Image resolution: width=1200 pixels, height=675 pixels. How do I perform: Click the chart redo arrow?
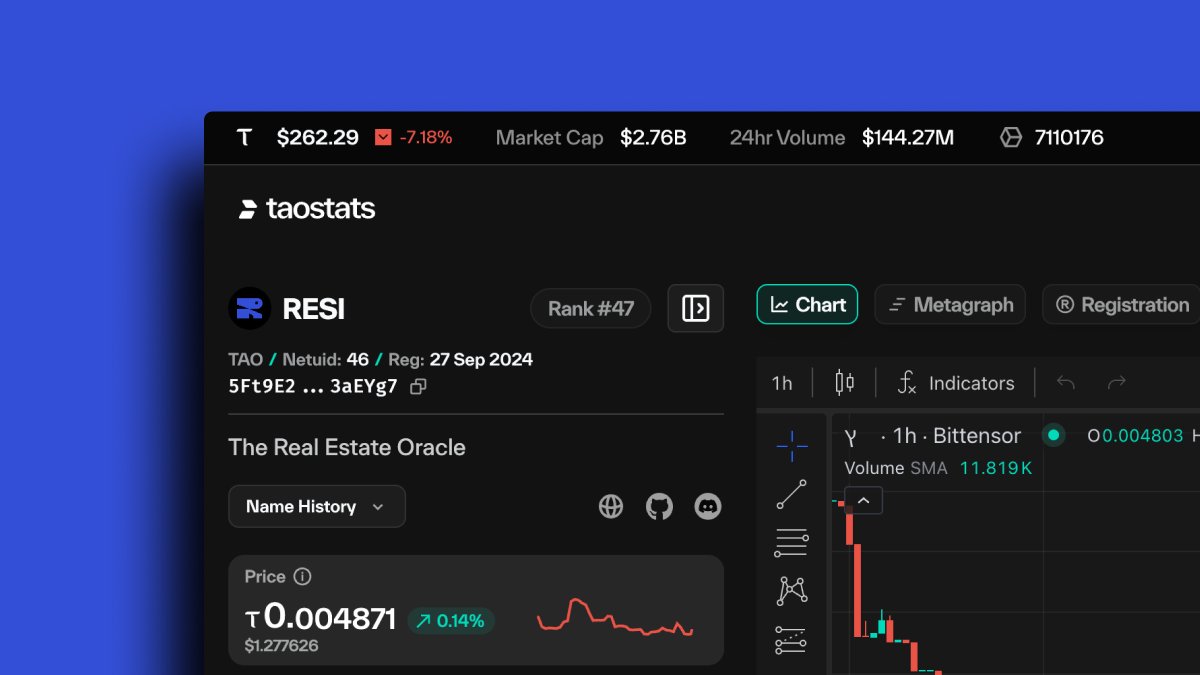coord(1117,383)
